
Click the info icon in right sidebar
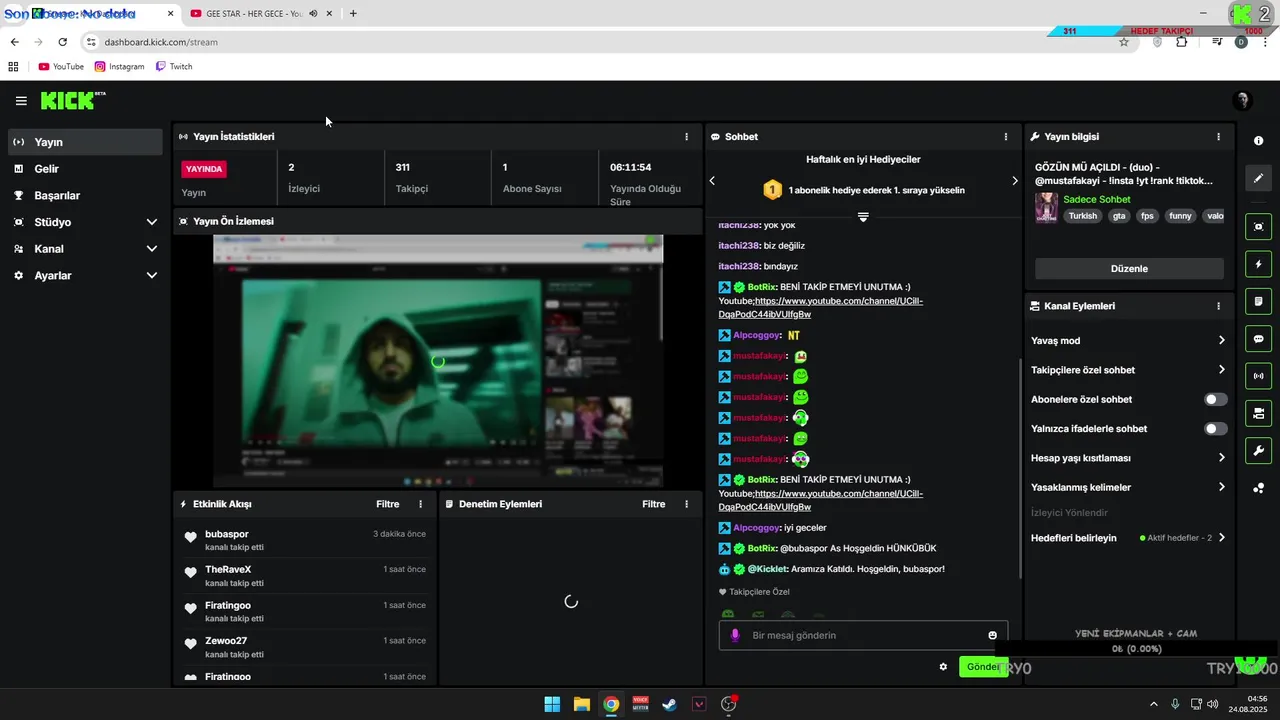[x=1258, y=141]
